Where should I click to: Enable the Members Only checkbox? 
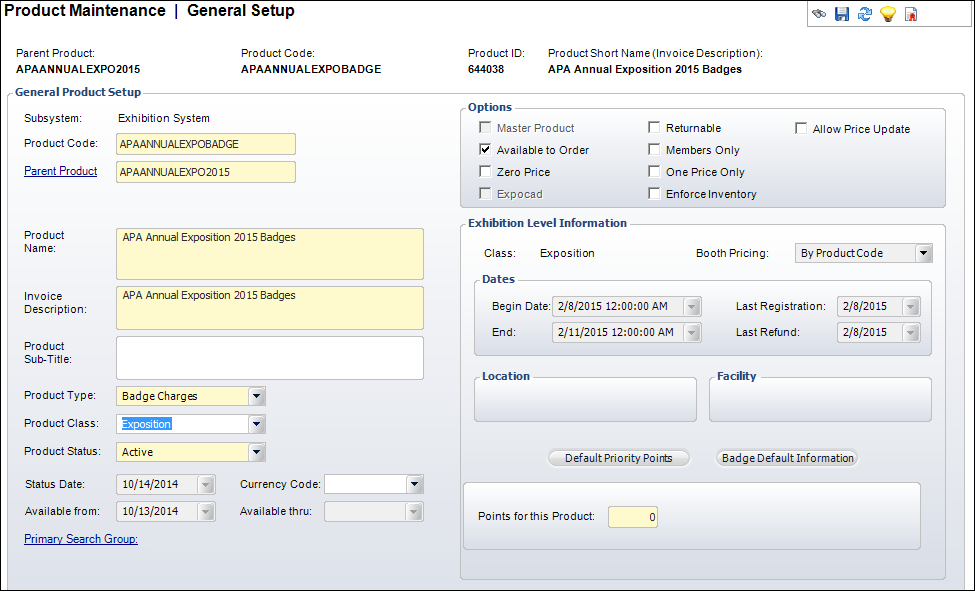tap(654, 149)
